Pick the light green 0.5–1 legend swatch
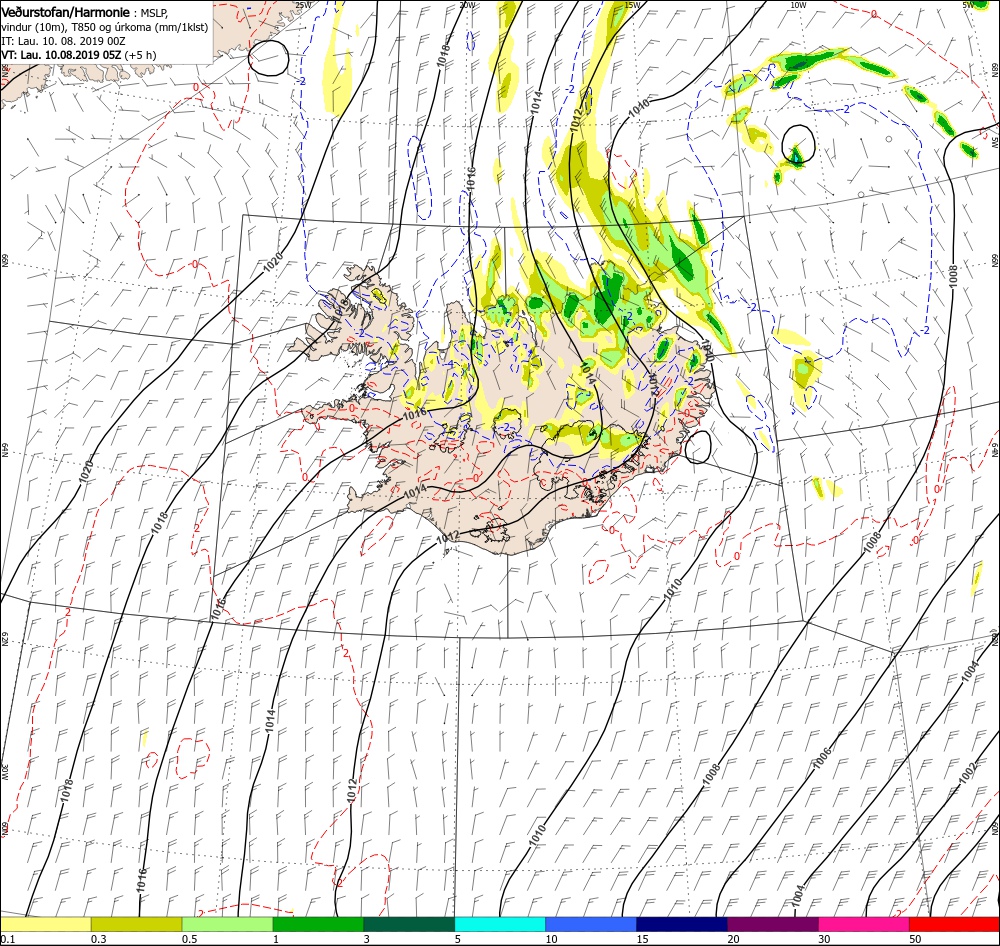The width and height of the screenshot is (1000, 946). click(x=227, y=924)
